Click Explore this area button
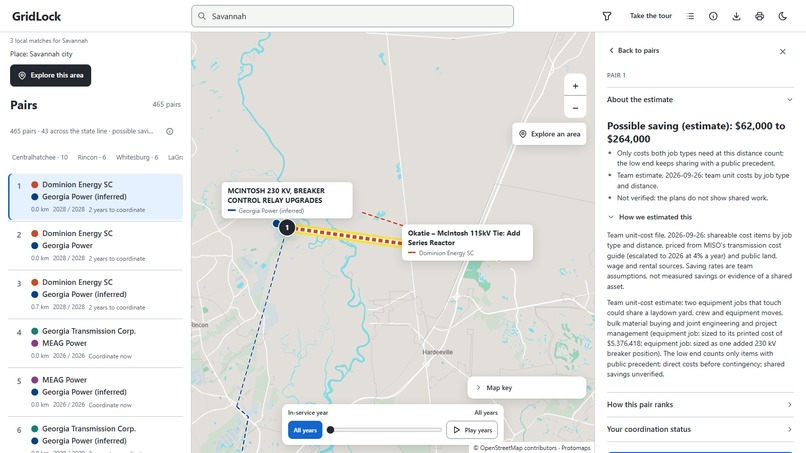This screenshot has width=806, height=453. 50,75
